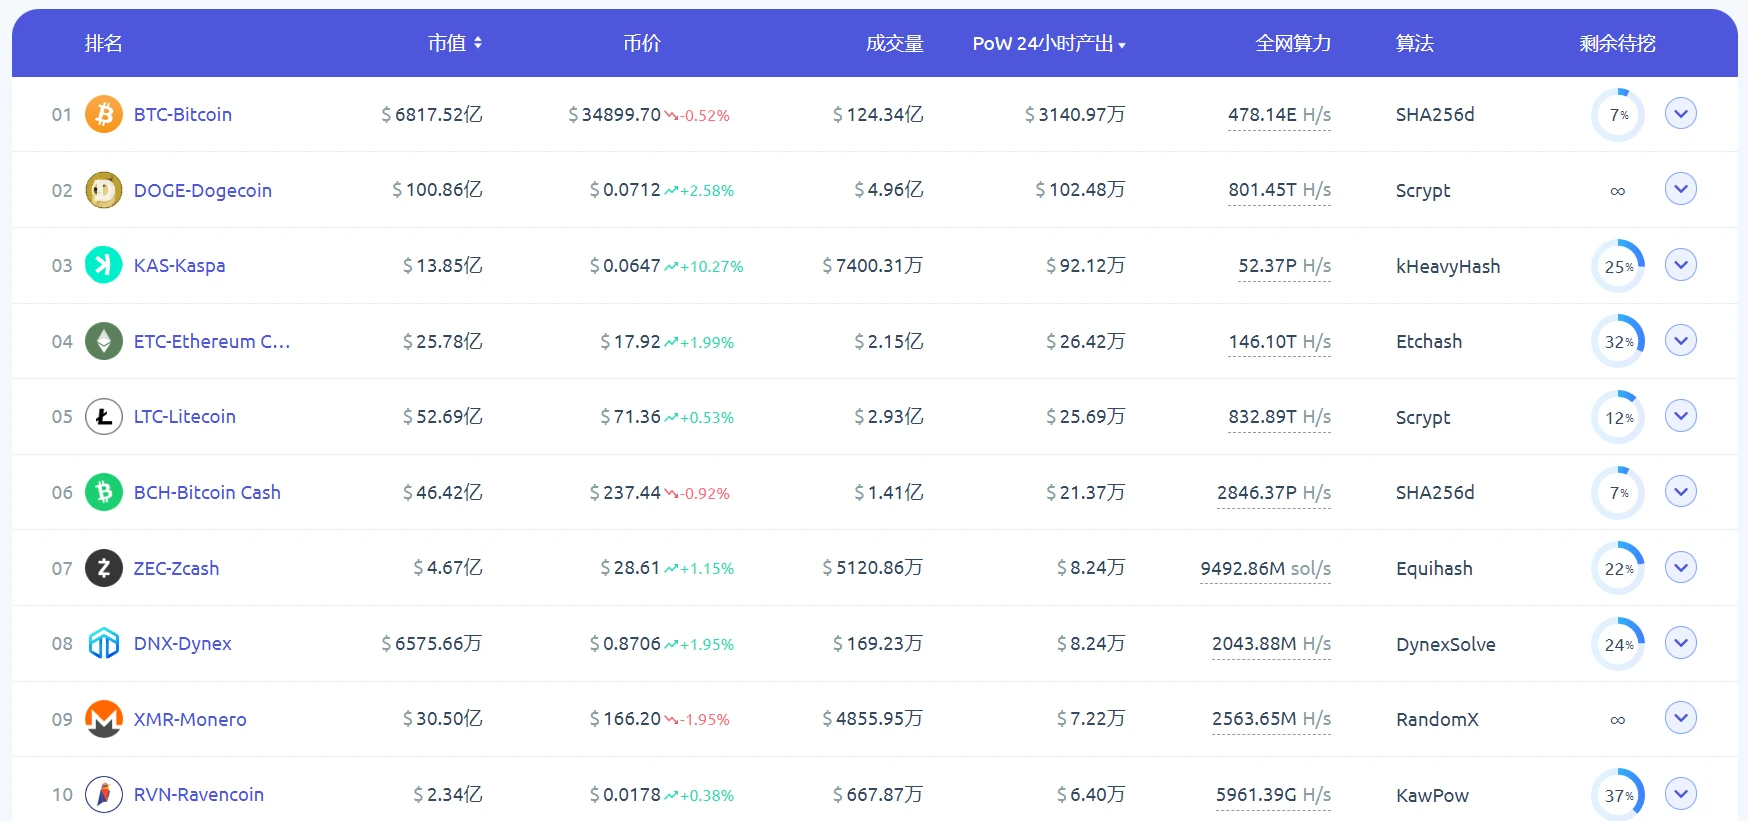Open the BTC-Bitcoin coin link
The image size is (1748, 821).
pos(183,114)
